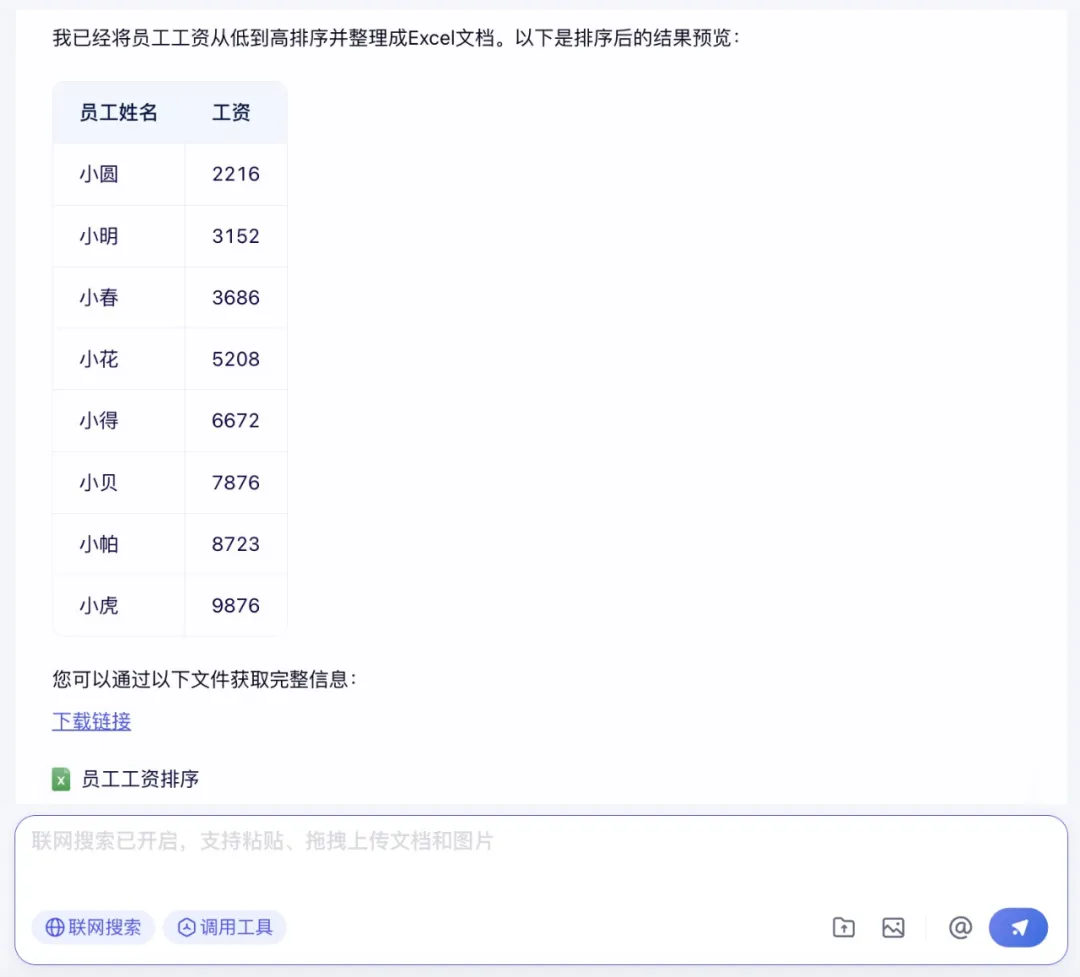Toggle the 联网搜索 web search option
Screen dimensions: 1080x977
[93, 927]
